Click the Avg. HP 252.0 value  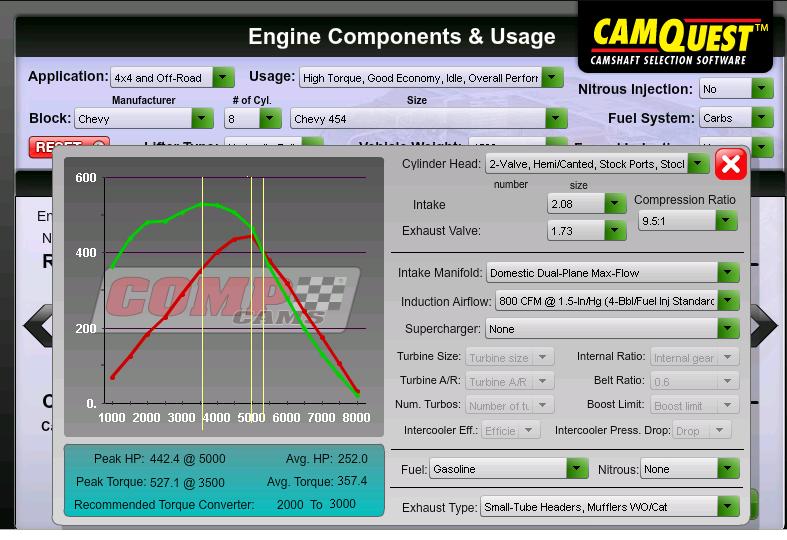pyautogui.click(x=352, y=459)
